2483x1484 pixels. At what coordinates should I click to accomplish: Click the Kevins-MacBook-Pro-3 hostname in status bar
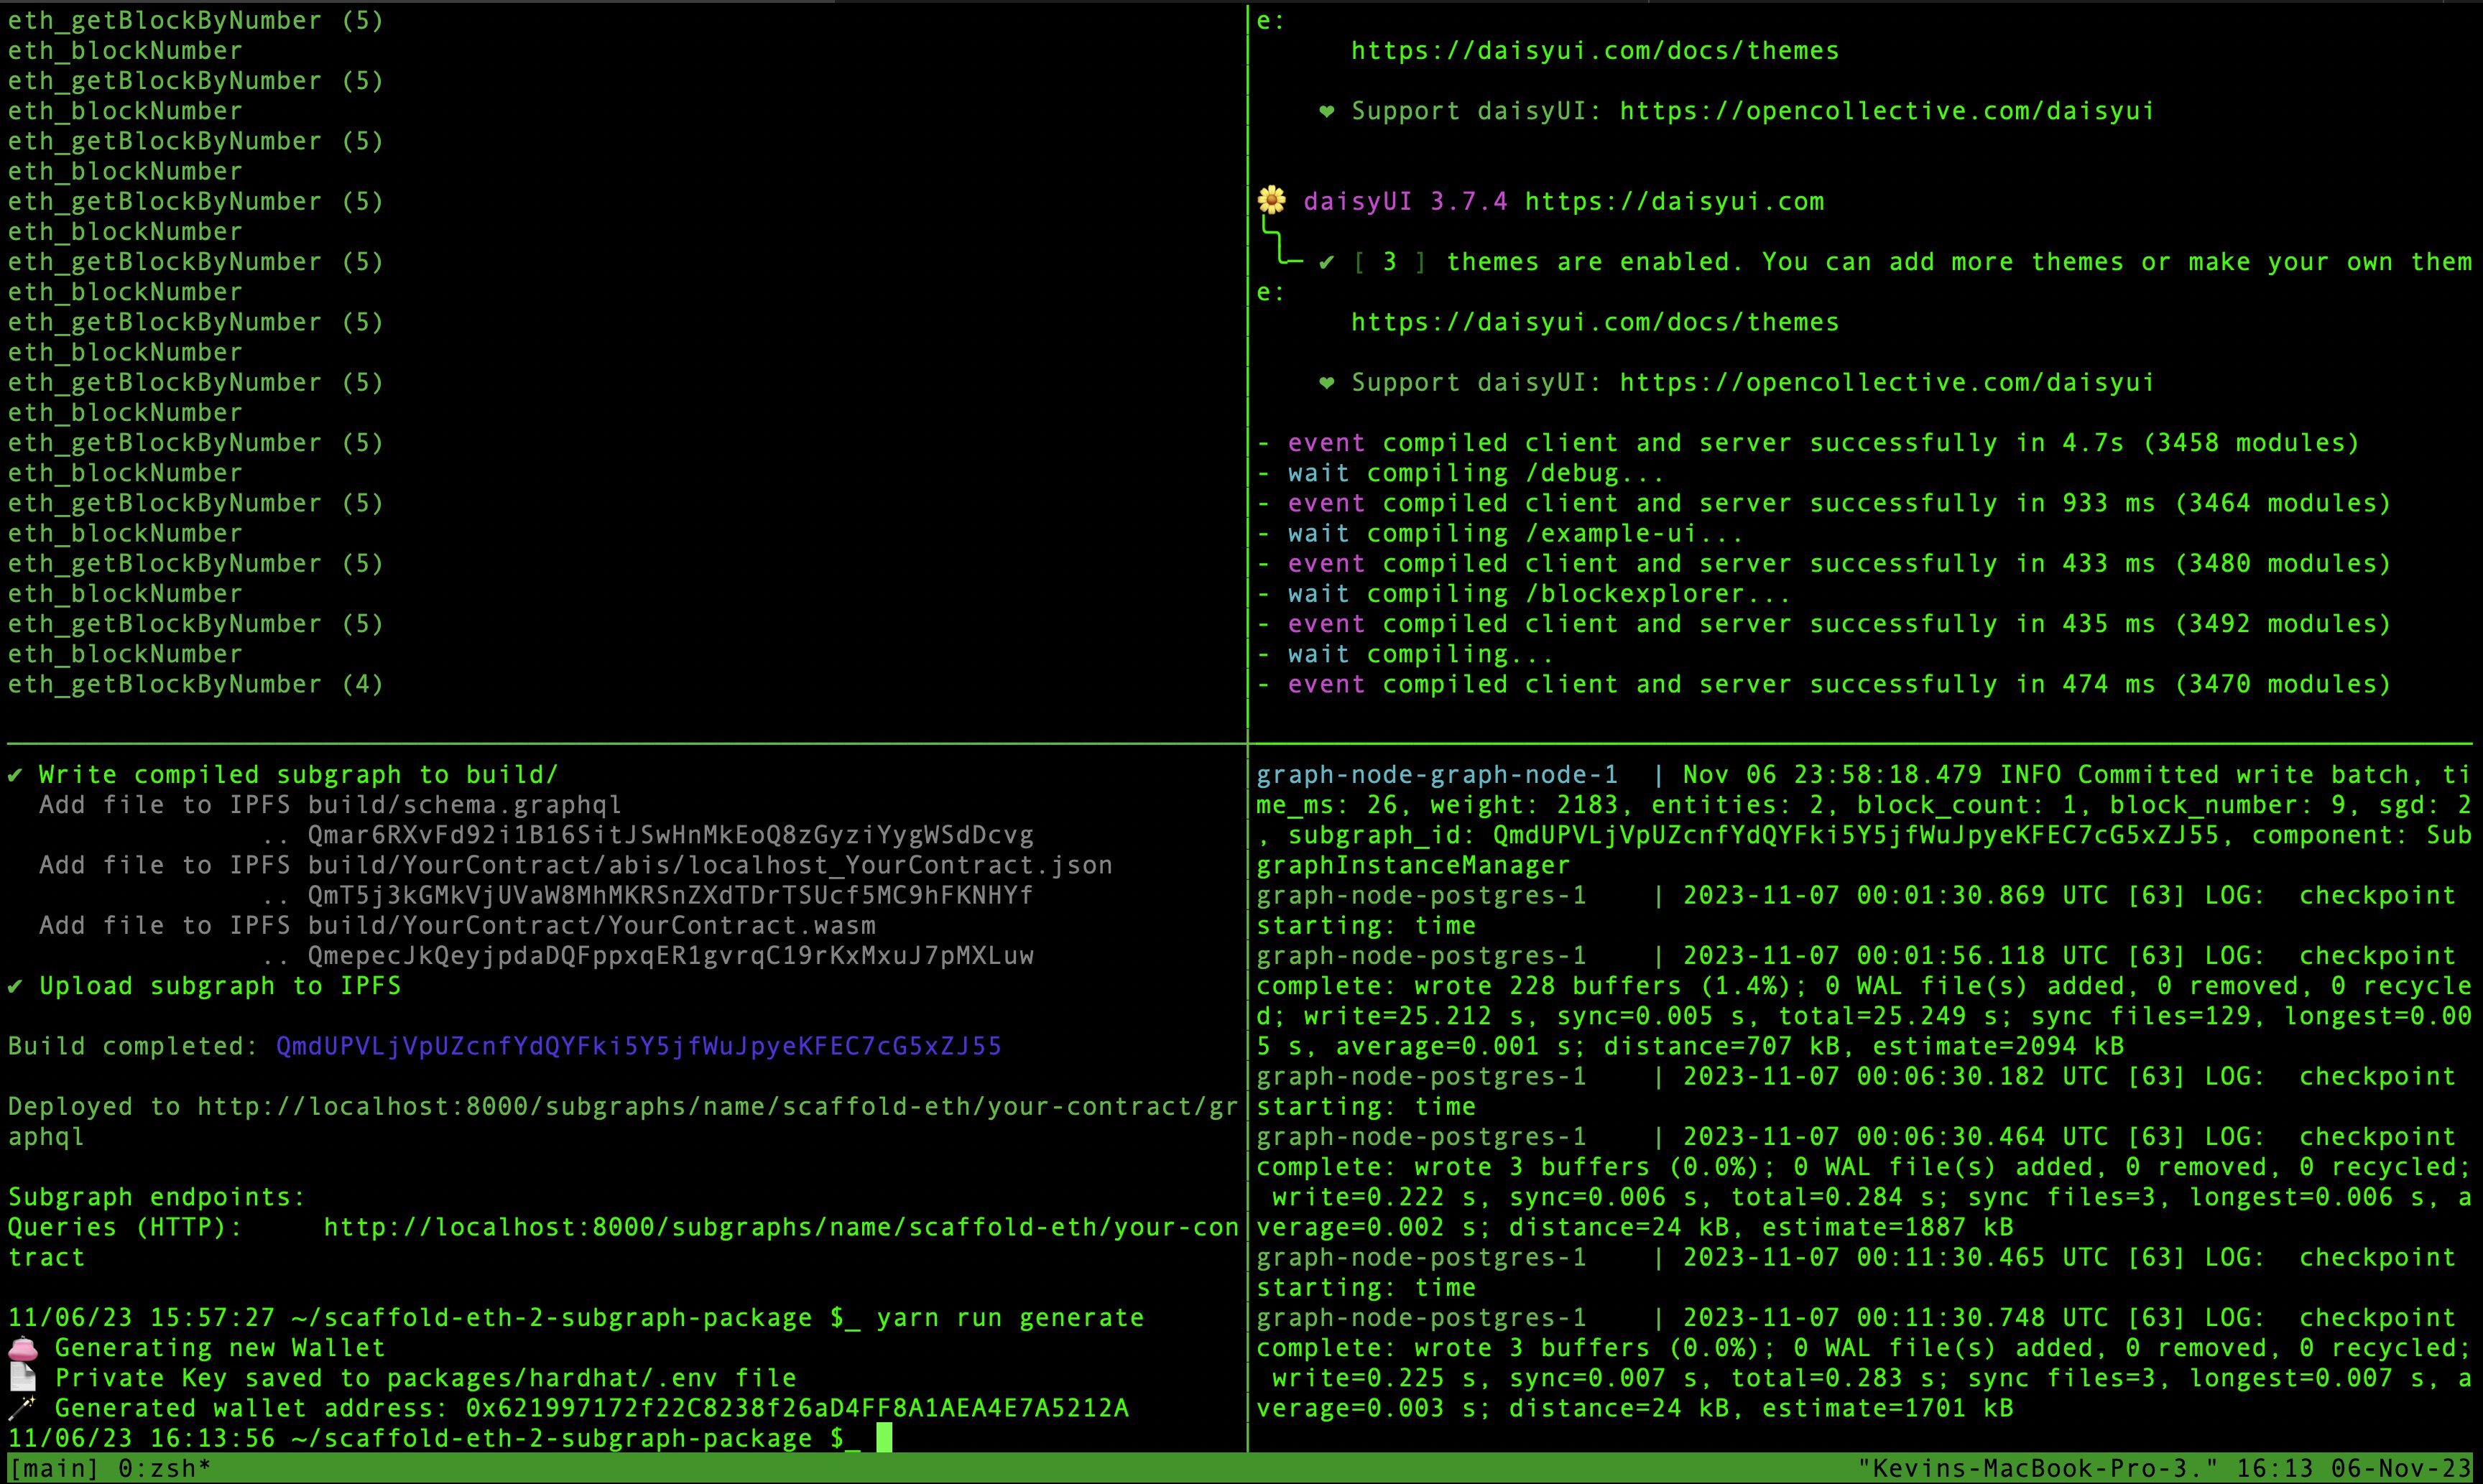[2036, 1469]
